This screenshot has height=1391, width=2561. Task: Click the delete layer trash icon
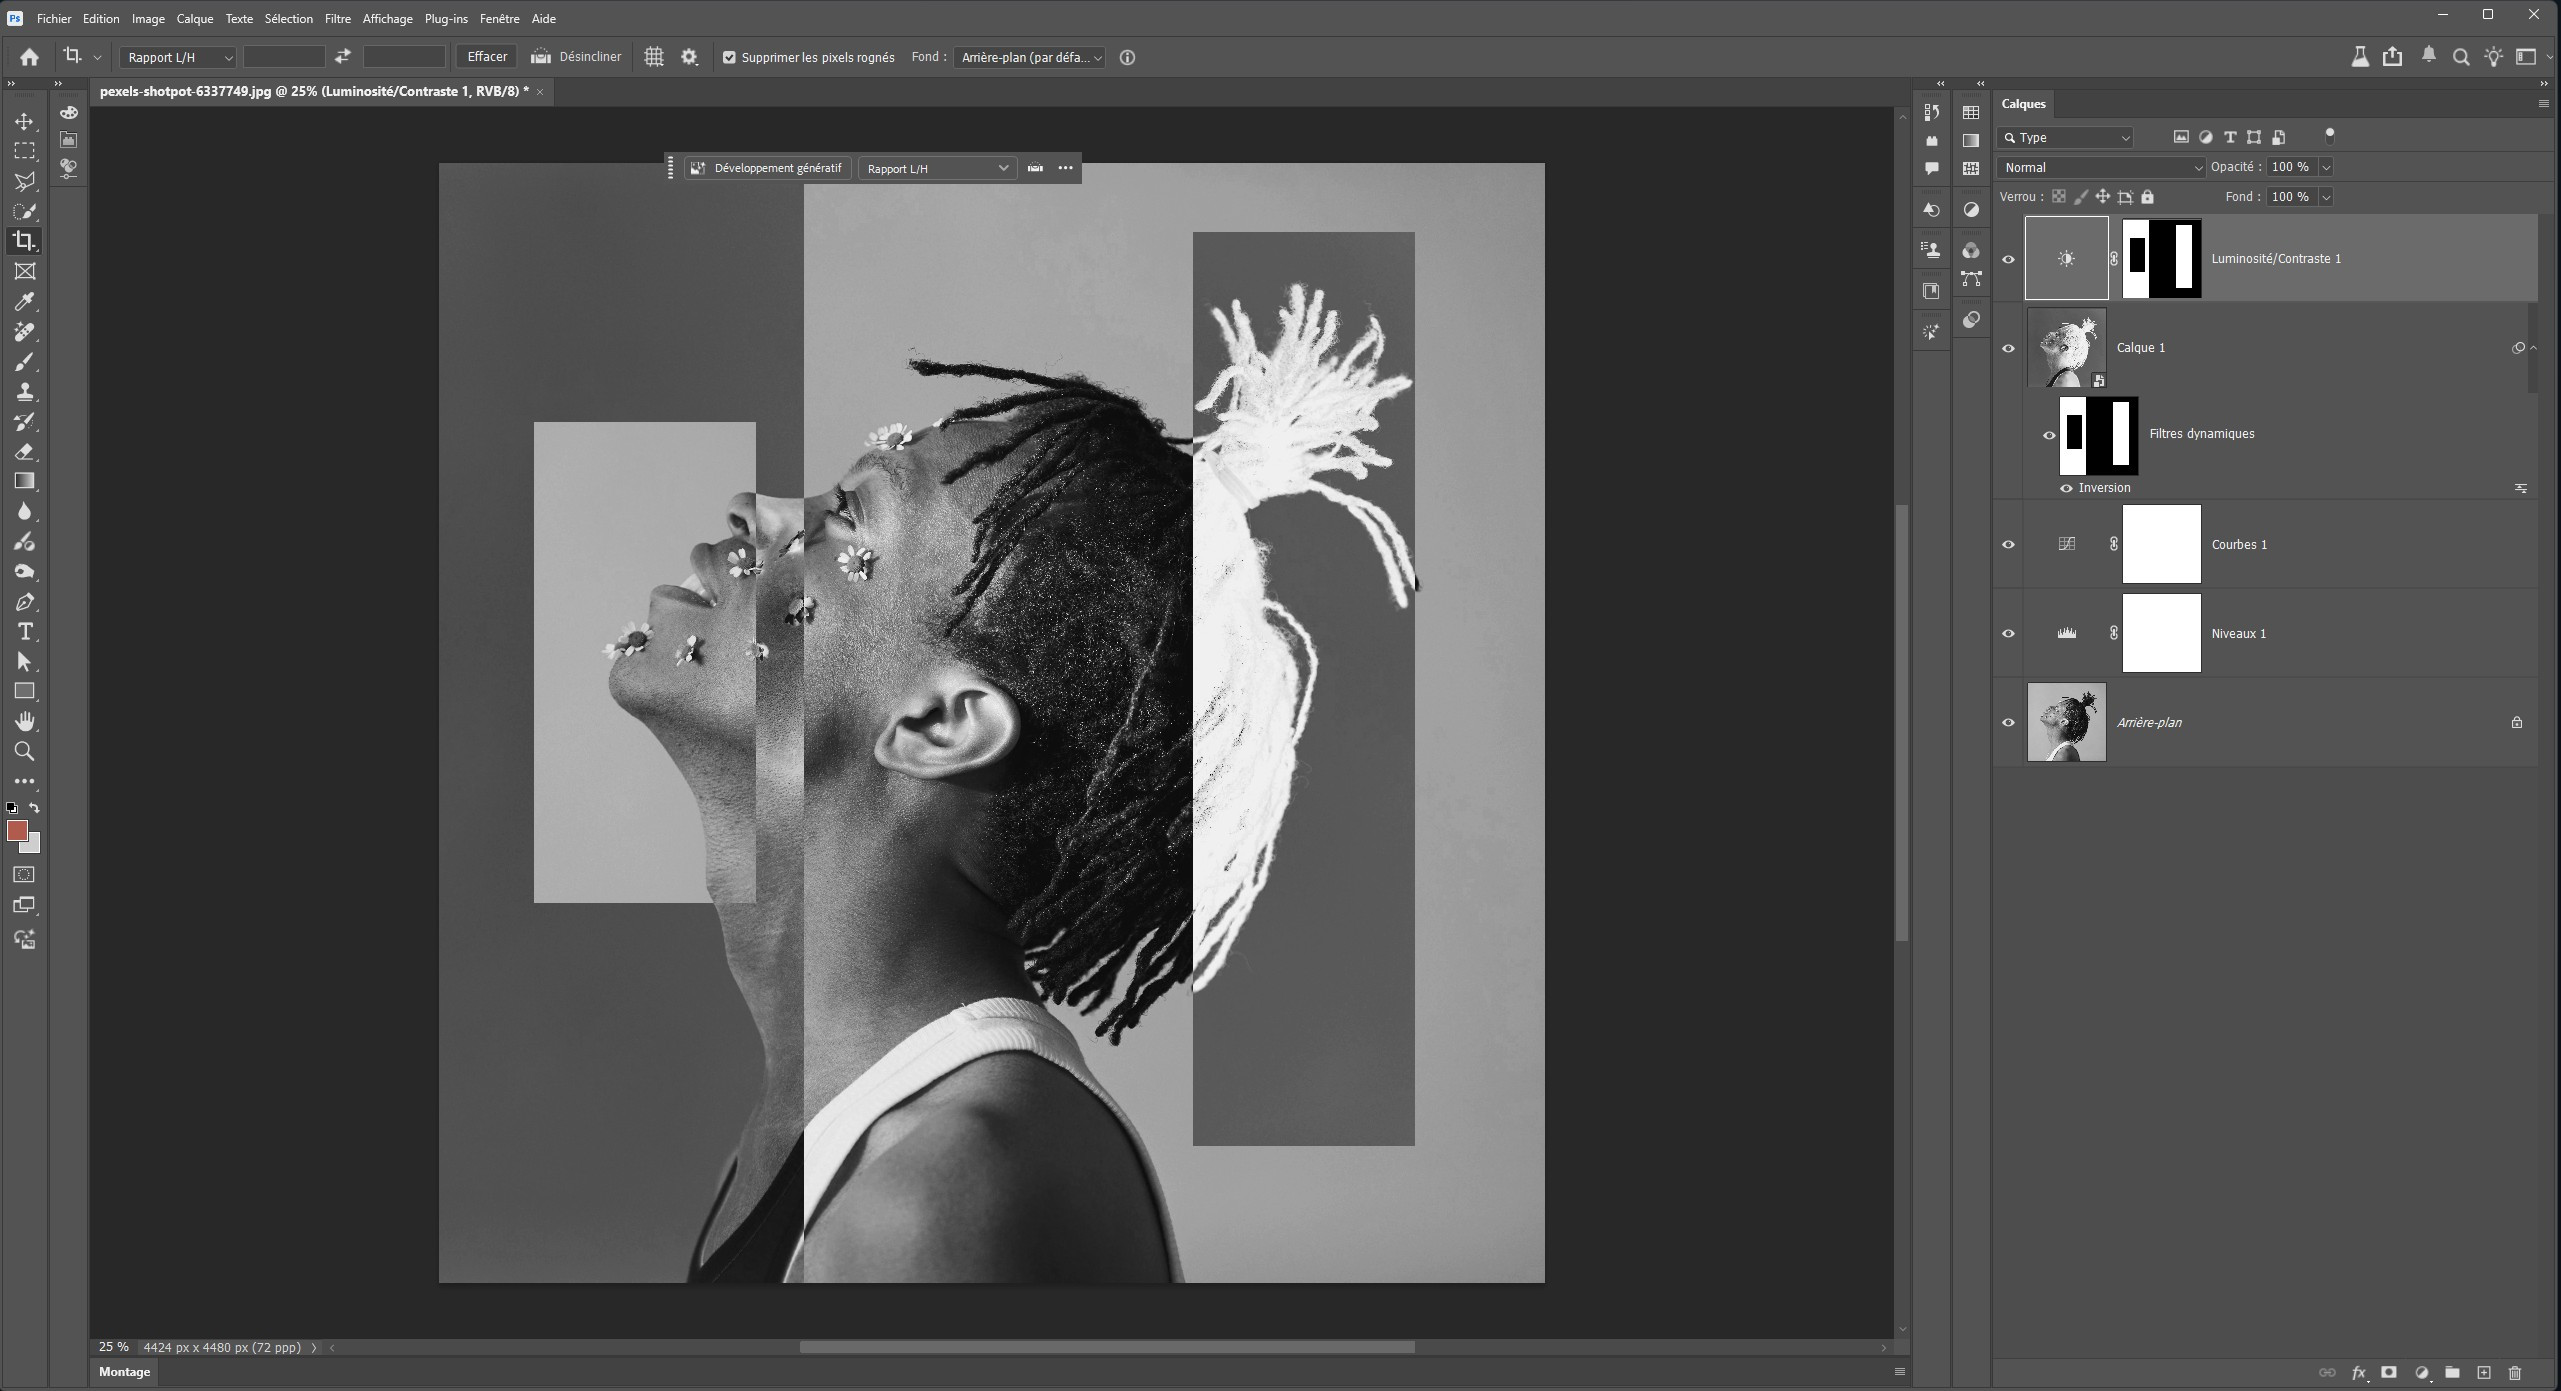(x=2515, y=1373)
